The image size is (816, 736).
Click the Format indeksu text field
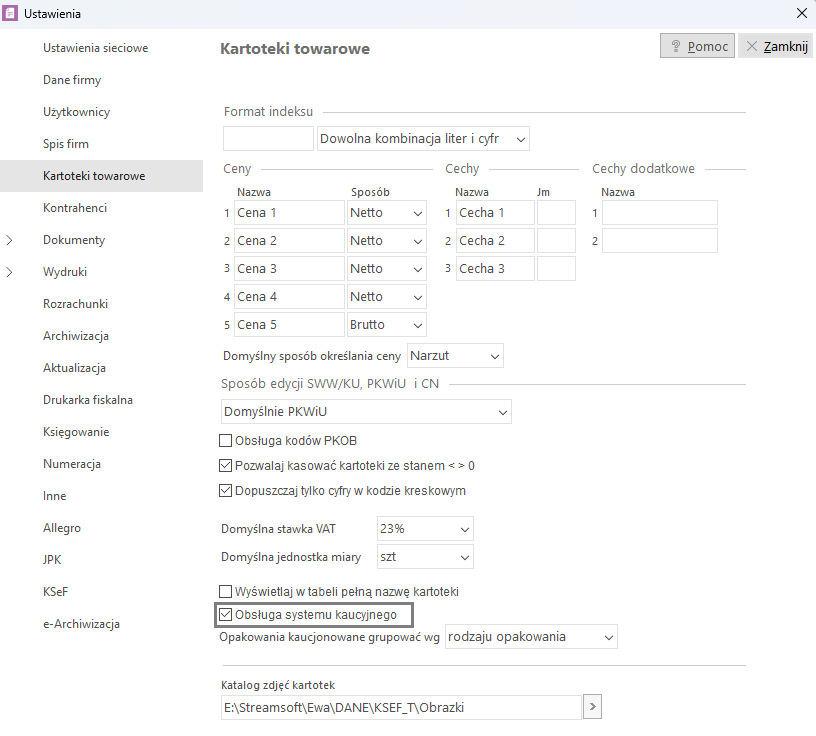(268, 138)
